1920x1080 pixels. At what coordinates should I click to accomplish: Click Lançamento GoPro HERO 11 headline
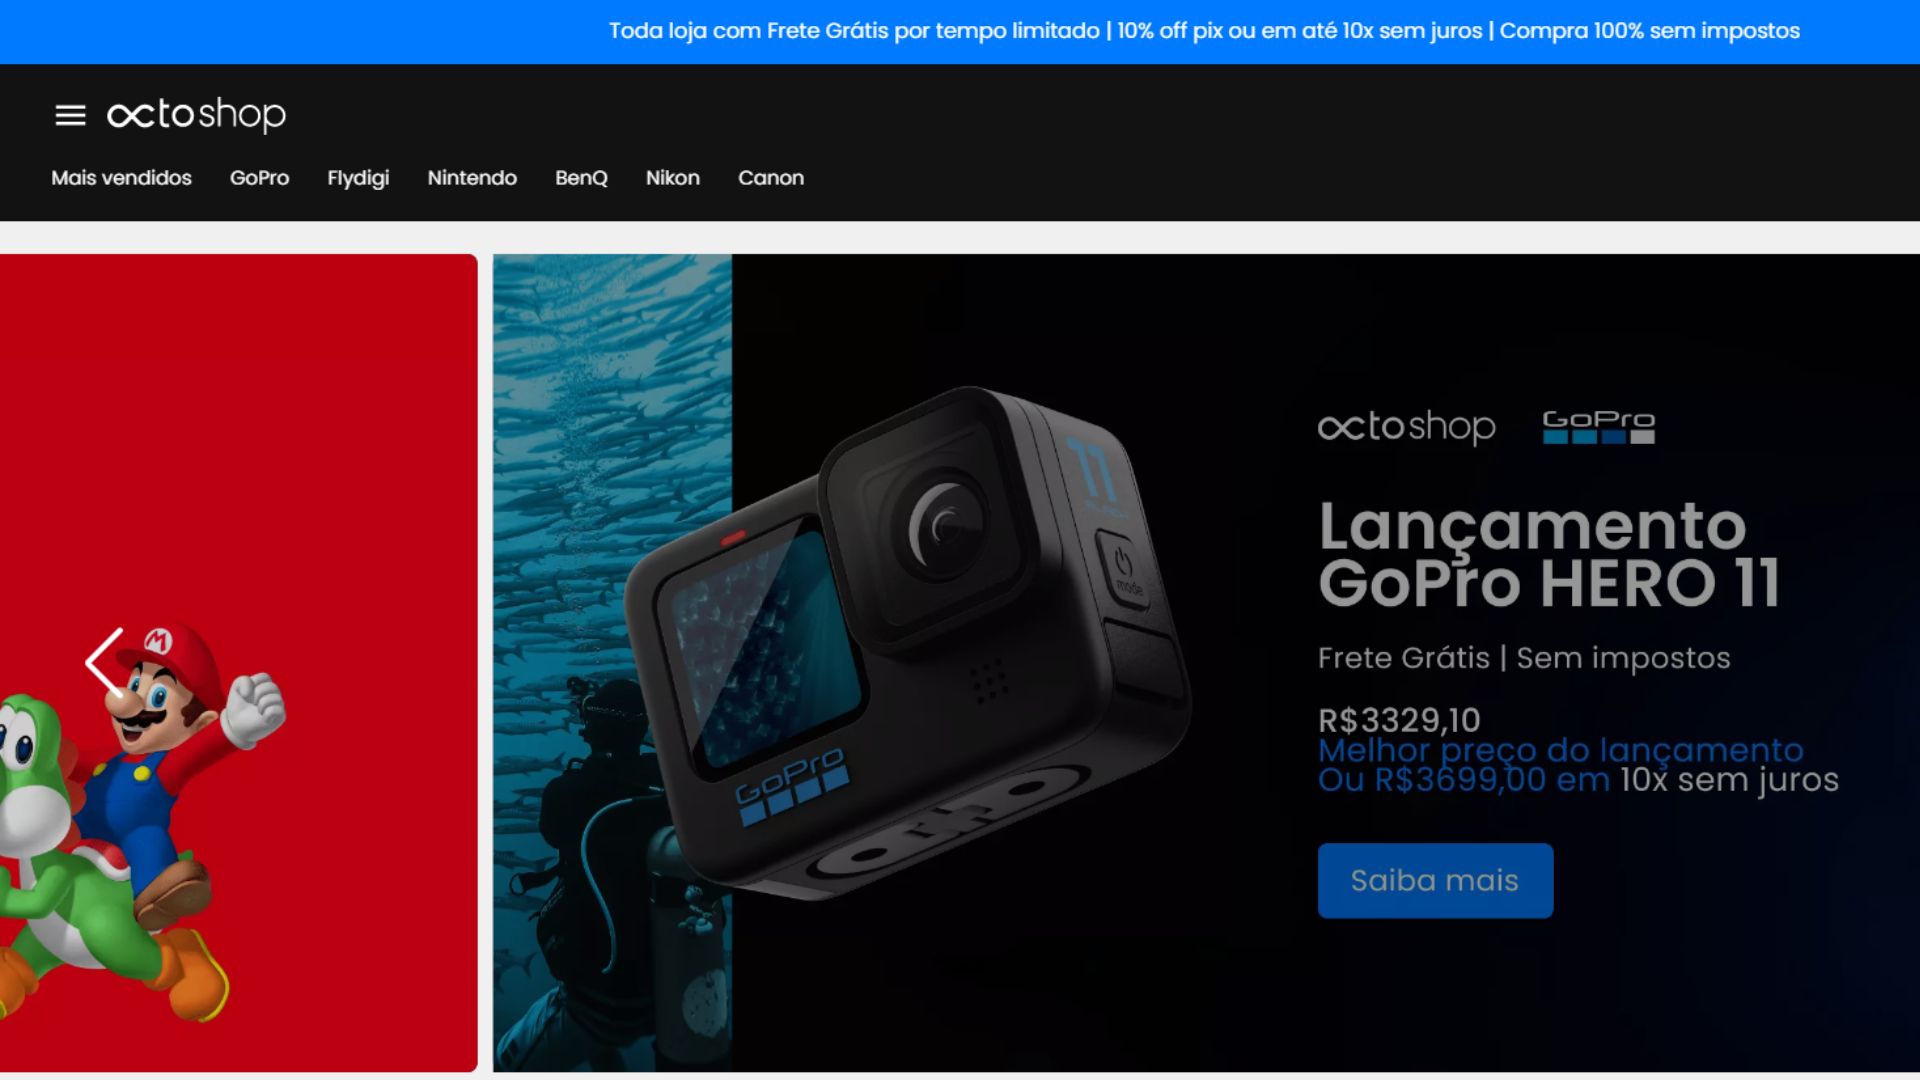tap(1549, 554)
